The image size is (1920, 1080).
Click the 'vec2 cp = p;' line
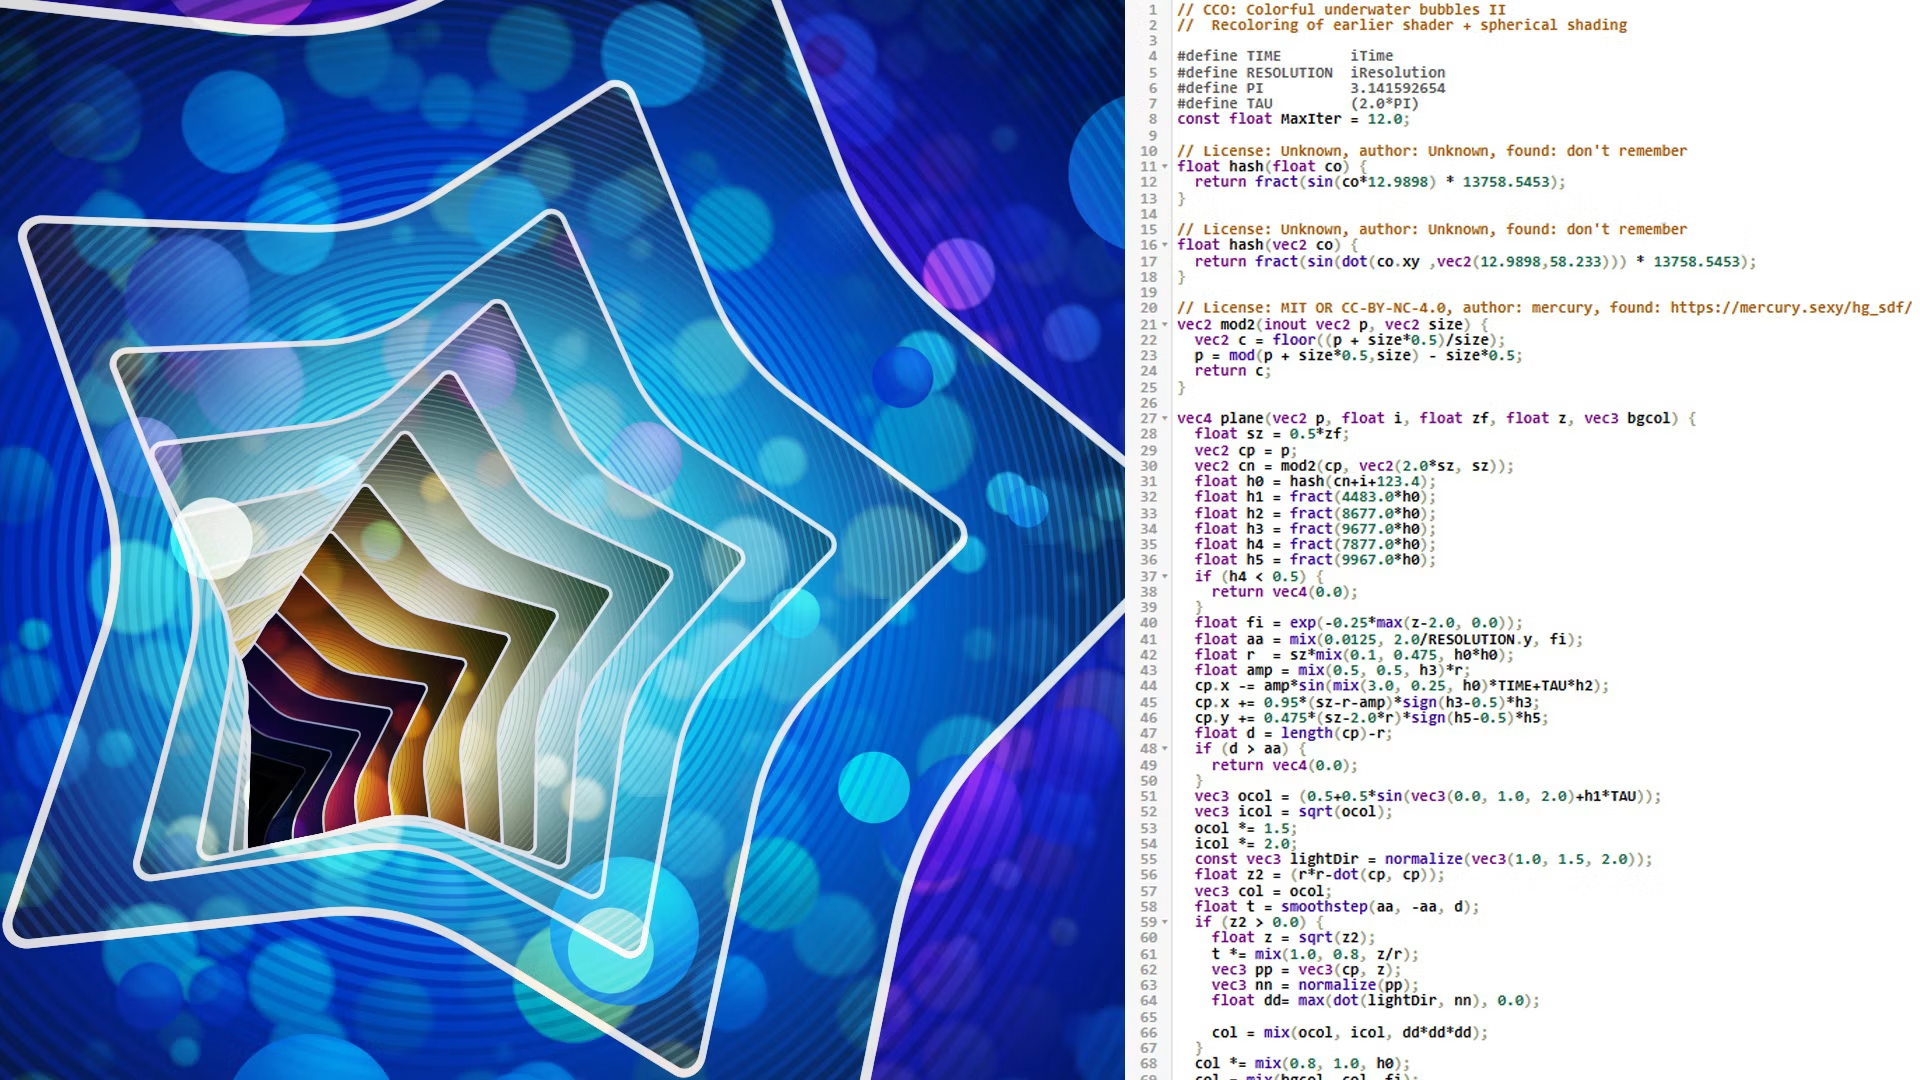point(1246,450)
